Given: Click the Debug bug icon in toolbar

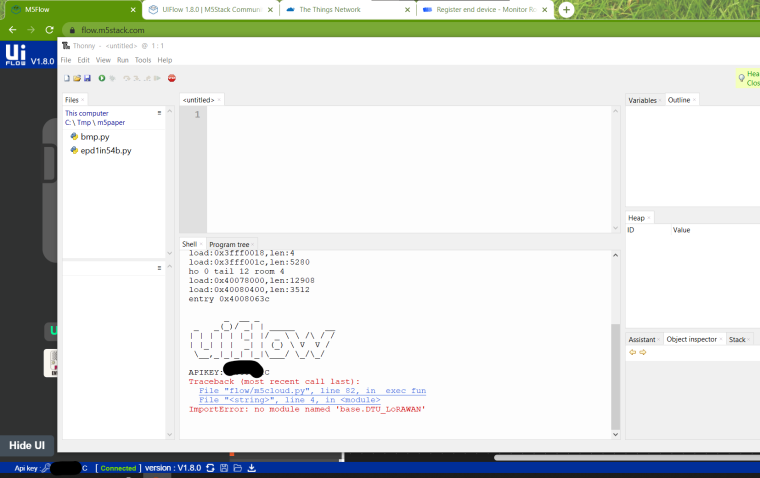Looking at the screenshot, I should point(112,78).
